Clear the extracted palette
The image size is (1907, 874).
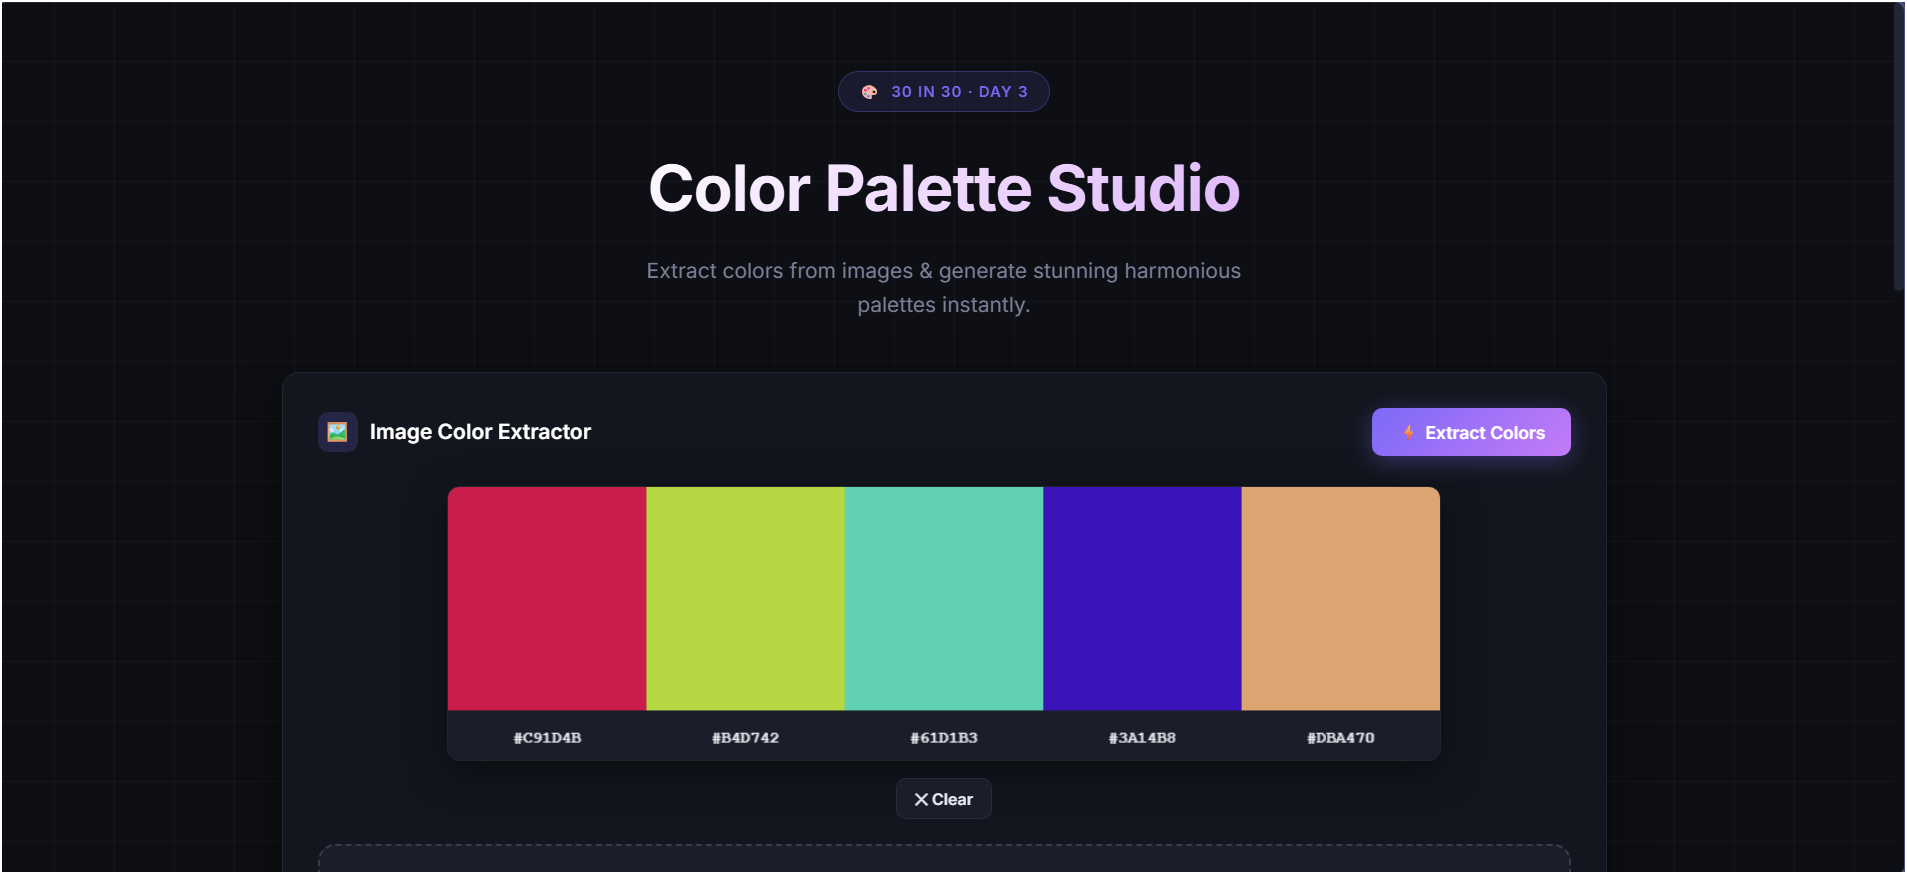tap(944, 799)
